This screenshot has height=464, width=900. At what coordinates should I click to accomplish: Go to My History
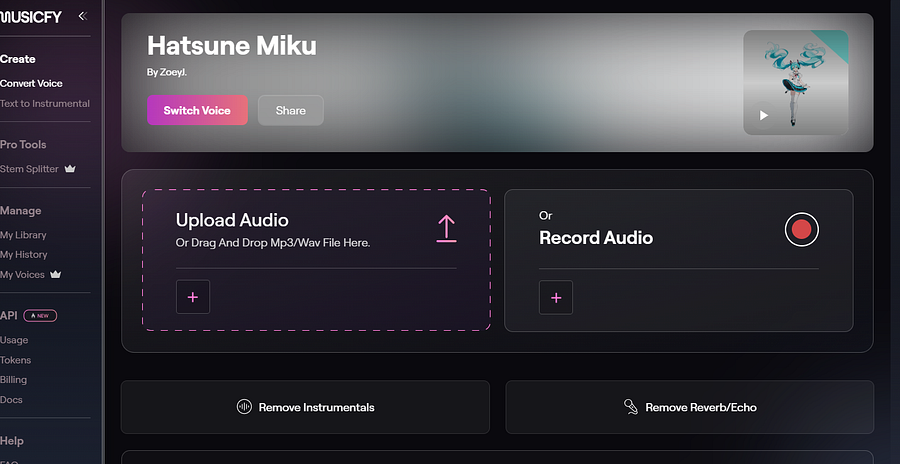point(24,254)
